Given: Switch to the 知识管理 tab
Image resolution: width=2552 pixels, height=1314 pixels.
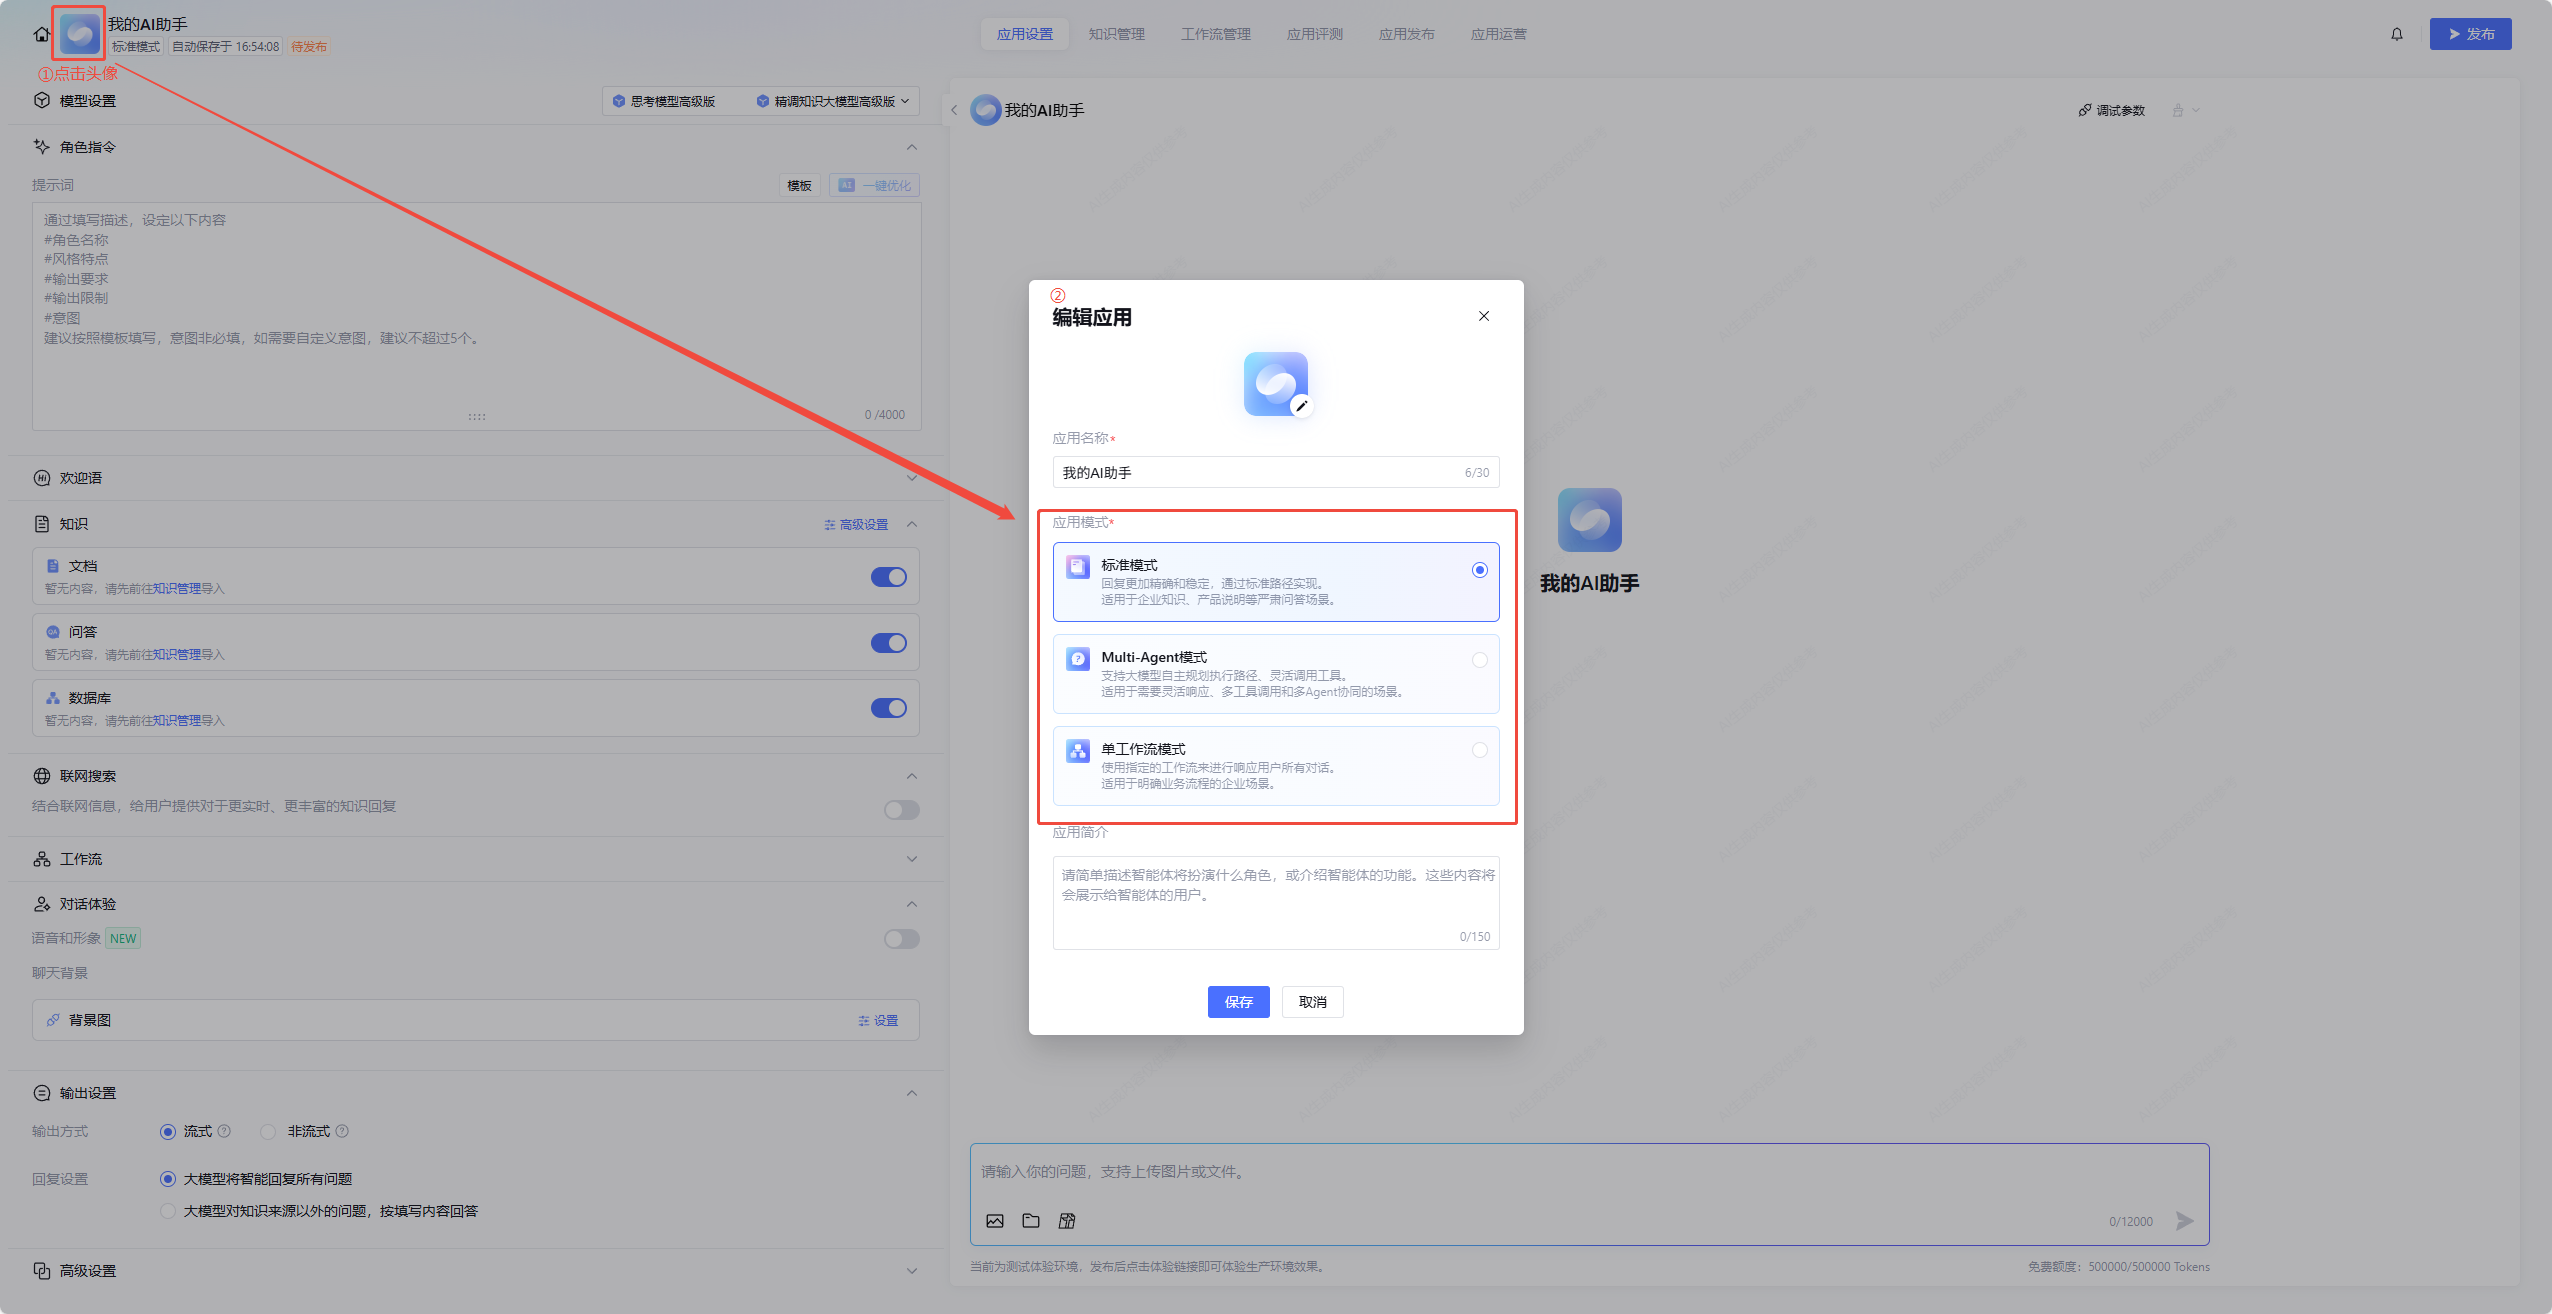Looking at the screenshot, I should (x=1116, y=34).
